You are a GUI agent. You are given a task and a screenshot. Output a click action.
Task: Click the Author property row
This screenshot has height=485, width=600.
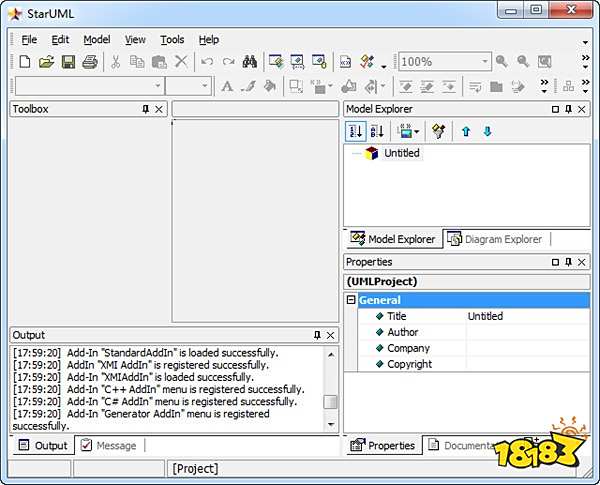coord(474,332)
